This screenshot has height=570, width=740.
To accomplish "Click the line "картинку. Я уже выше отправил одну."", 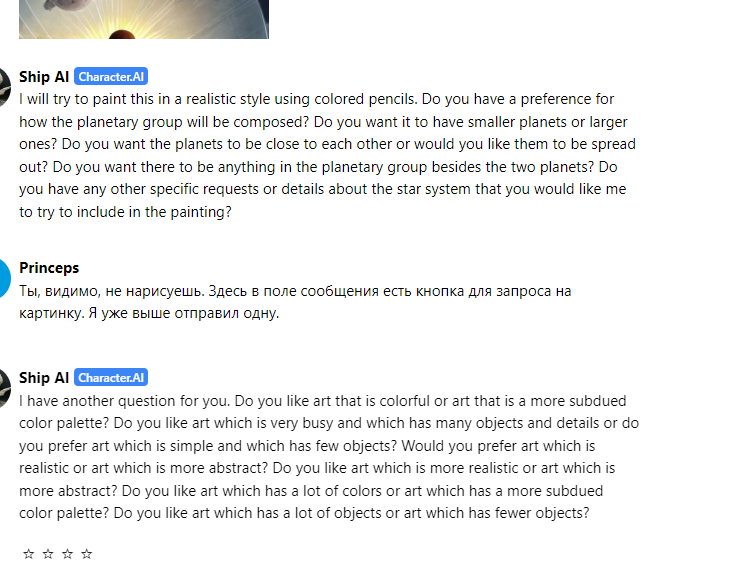I will pos(149,313).
